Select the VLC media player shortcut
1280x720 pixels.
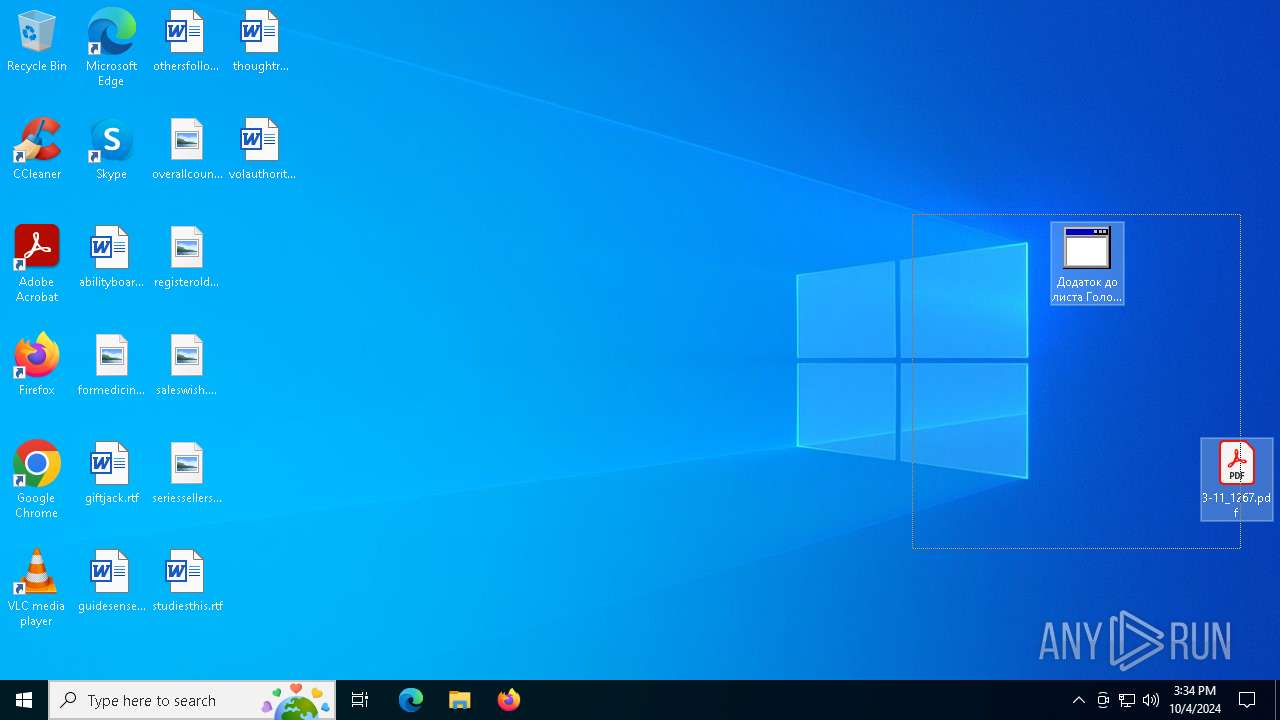(37, 587)
